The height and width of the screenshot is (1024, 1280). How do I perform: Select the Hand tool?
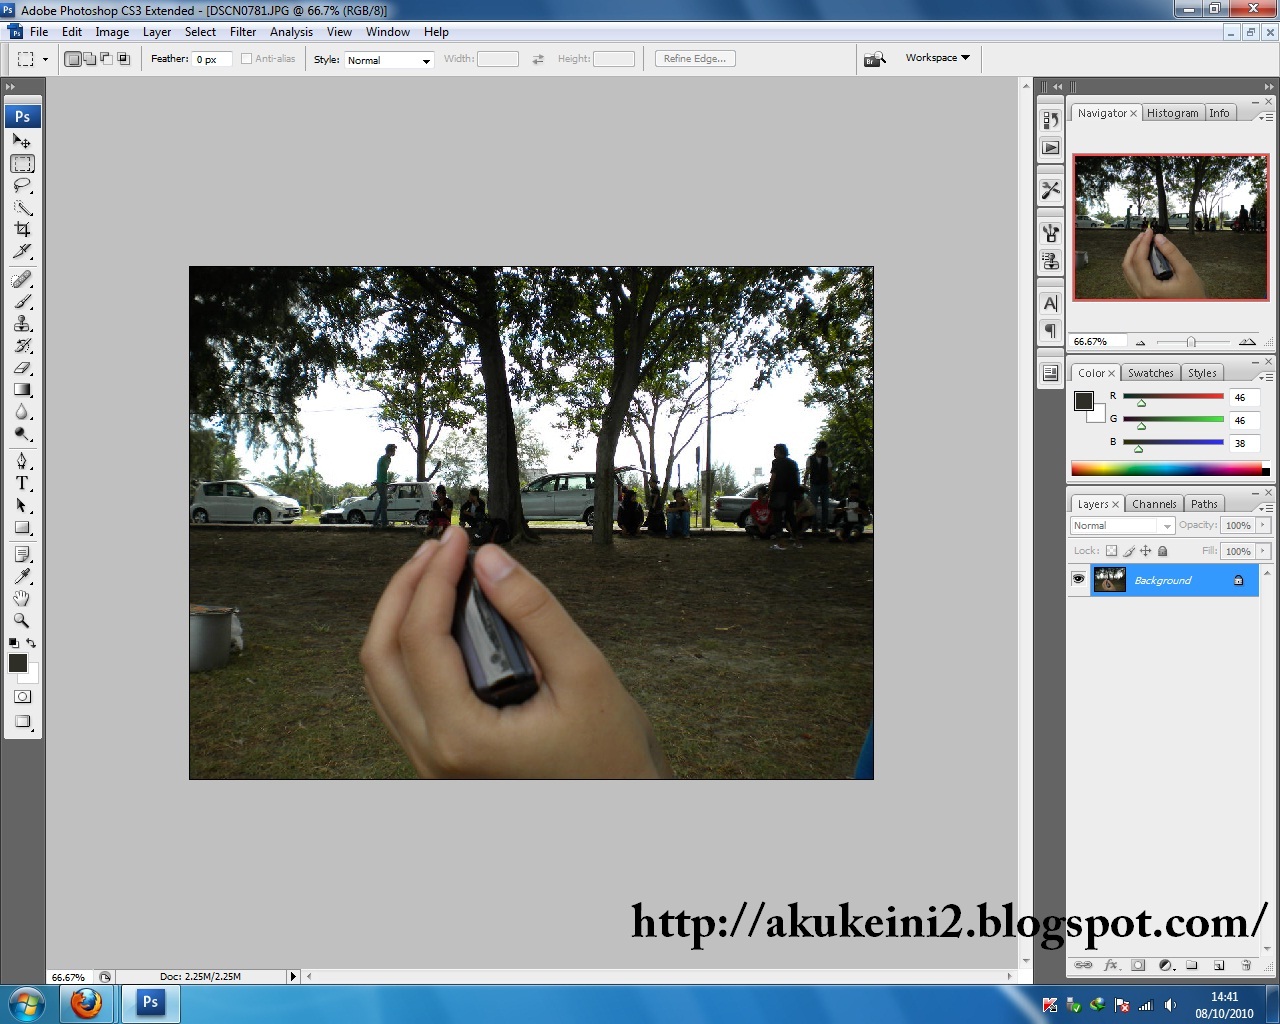pyautogui.click(x=22, y=598)
